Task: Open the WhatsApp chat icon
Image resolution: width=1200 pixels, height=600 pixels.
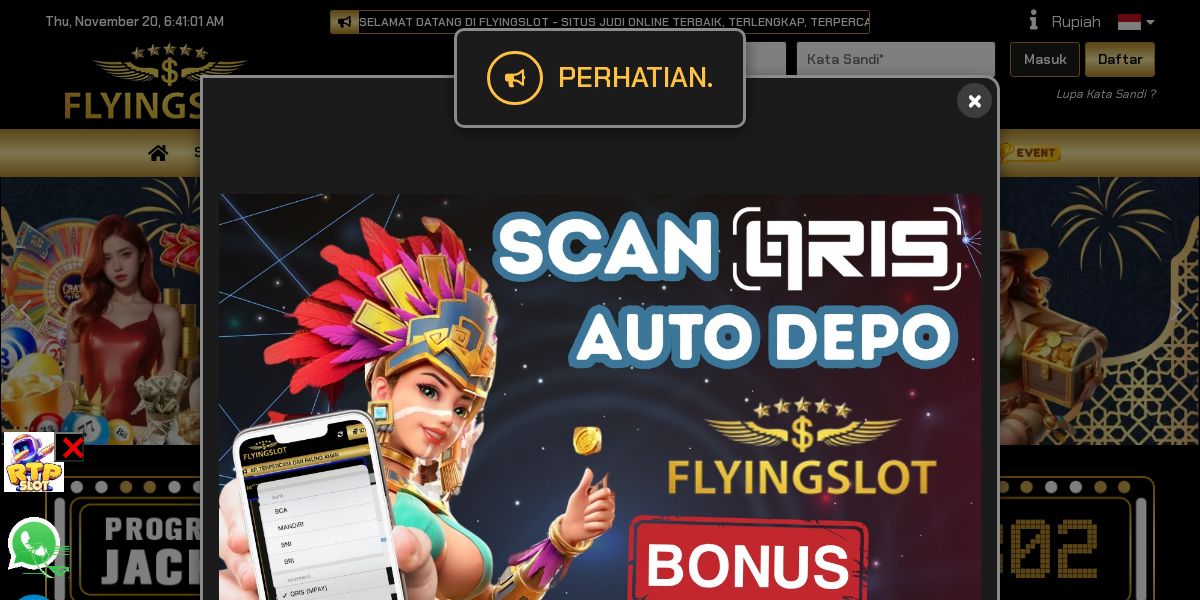Action: click(x=34, y=544)
